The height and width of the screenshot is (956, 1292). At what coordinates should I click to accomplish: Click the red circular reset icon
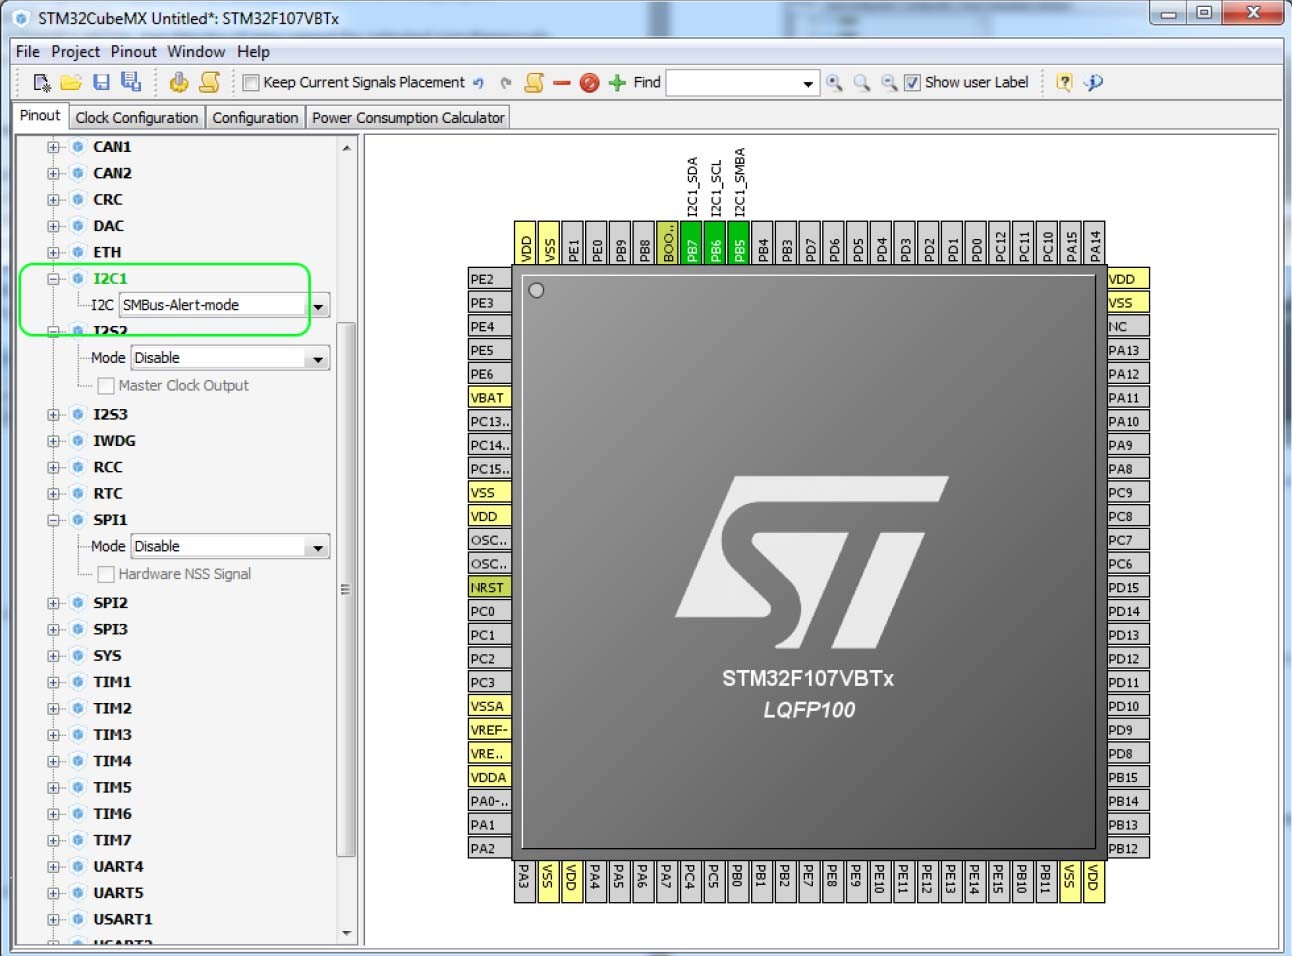click(589, 83)
